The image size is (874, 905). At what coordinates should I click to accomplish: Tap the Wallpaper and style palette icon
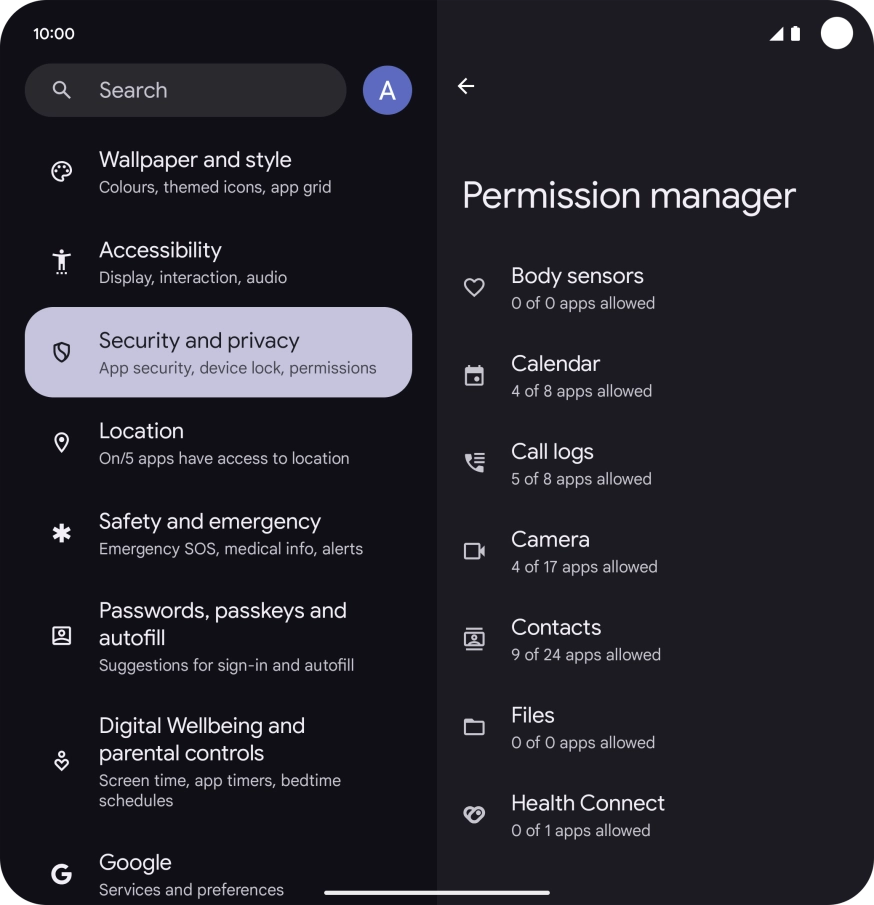pyautogui.click(x=62, y=172)
